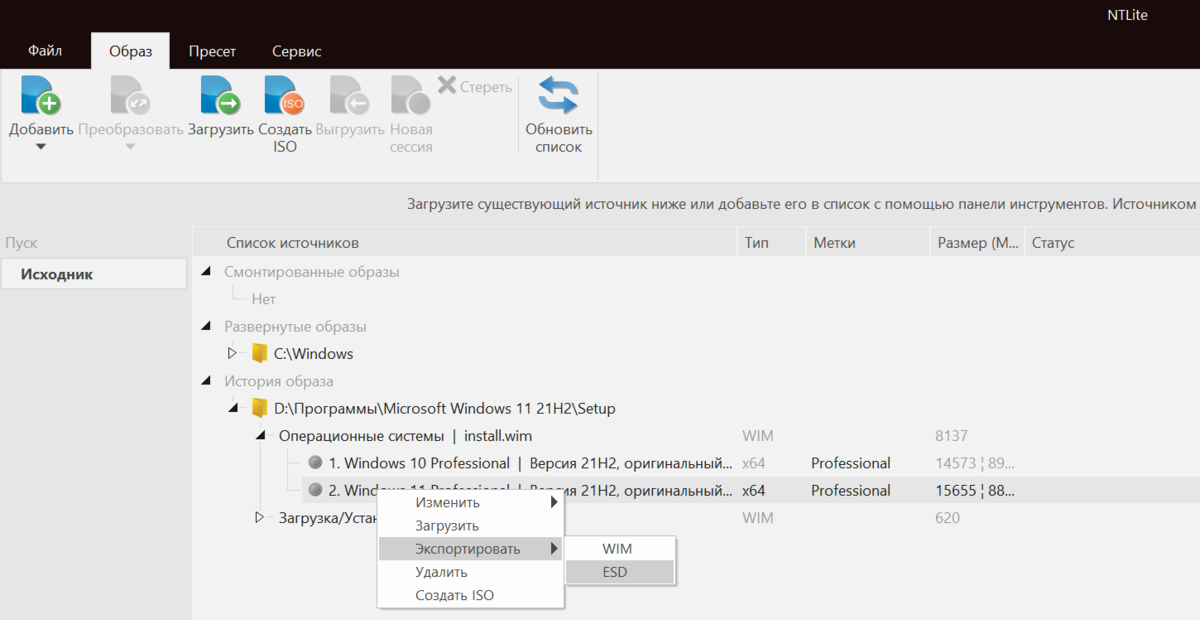Choose Создать ISO in the context menu
The image size is (1200, 620).
470,595
